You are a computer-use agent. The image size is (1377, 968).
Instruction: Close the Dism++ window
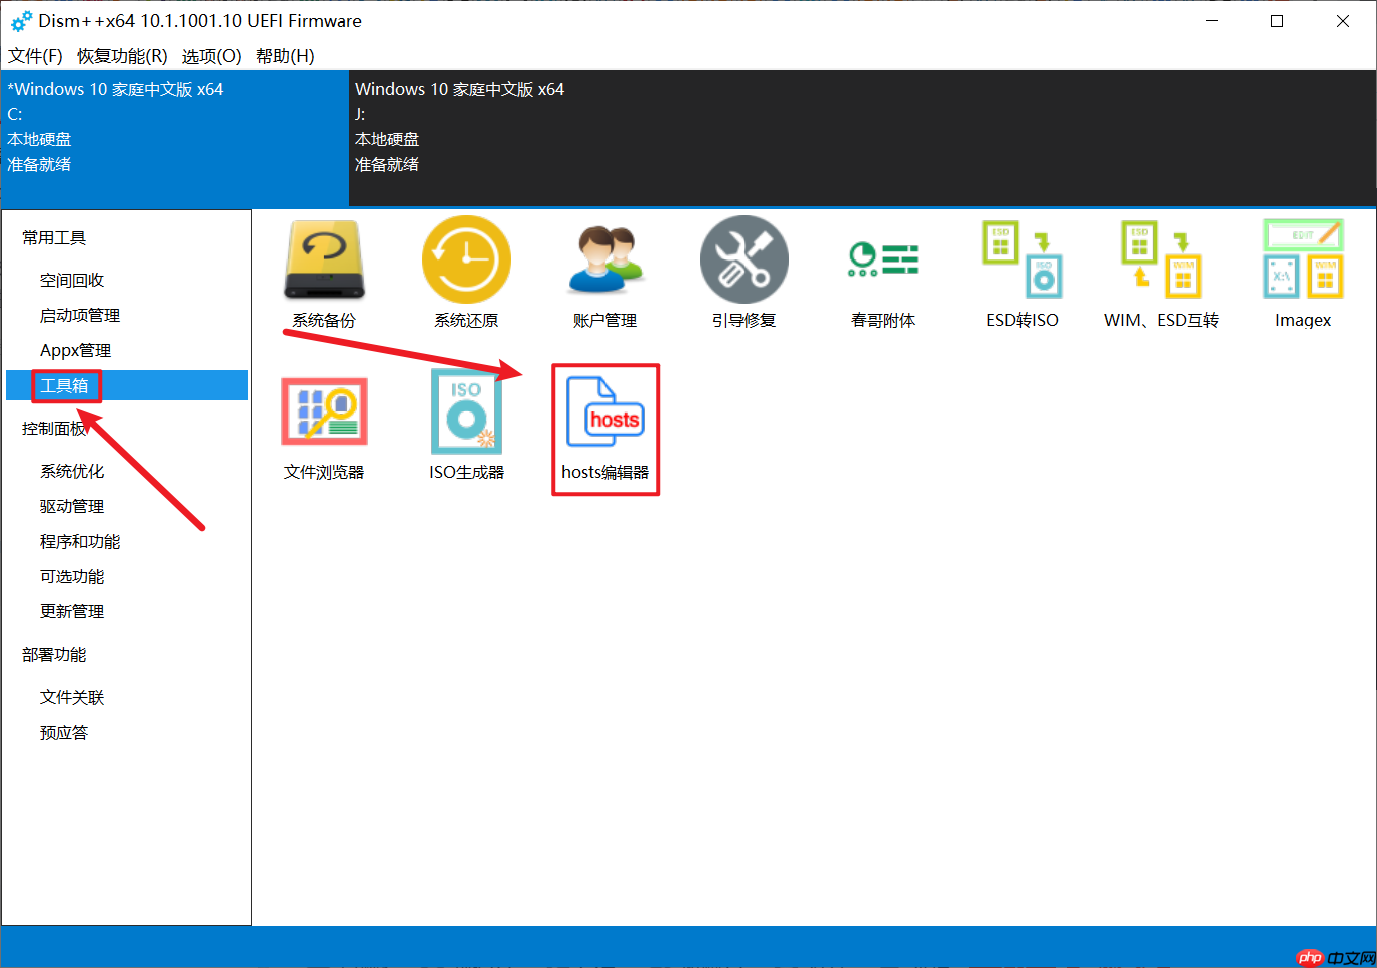coord(1343,21)
